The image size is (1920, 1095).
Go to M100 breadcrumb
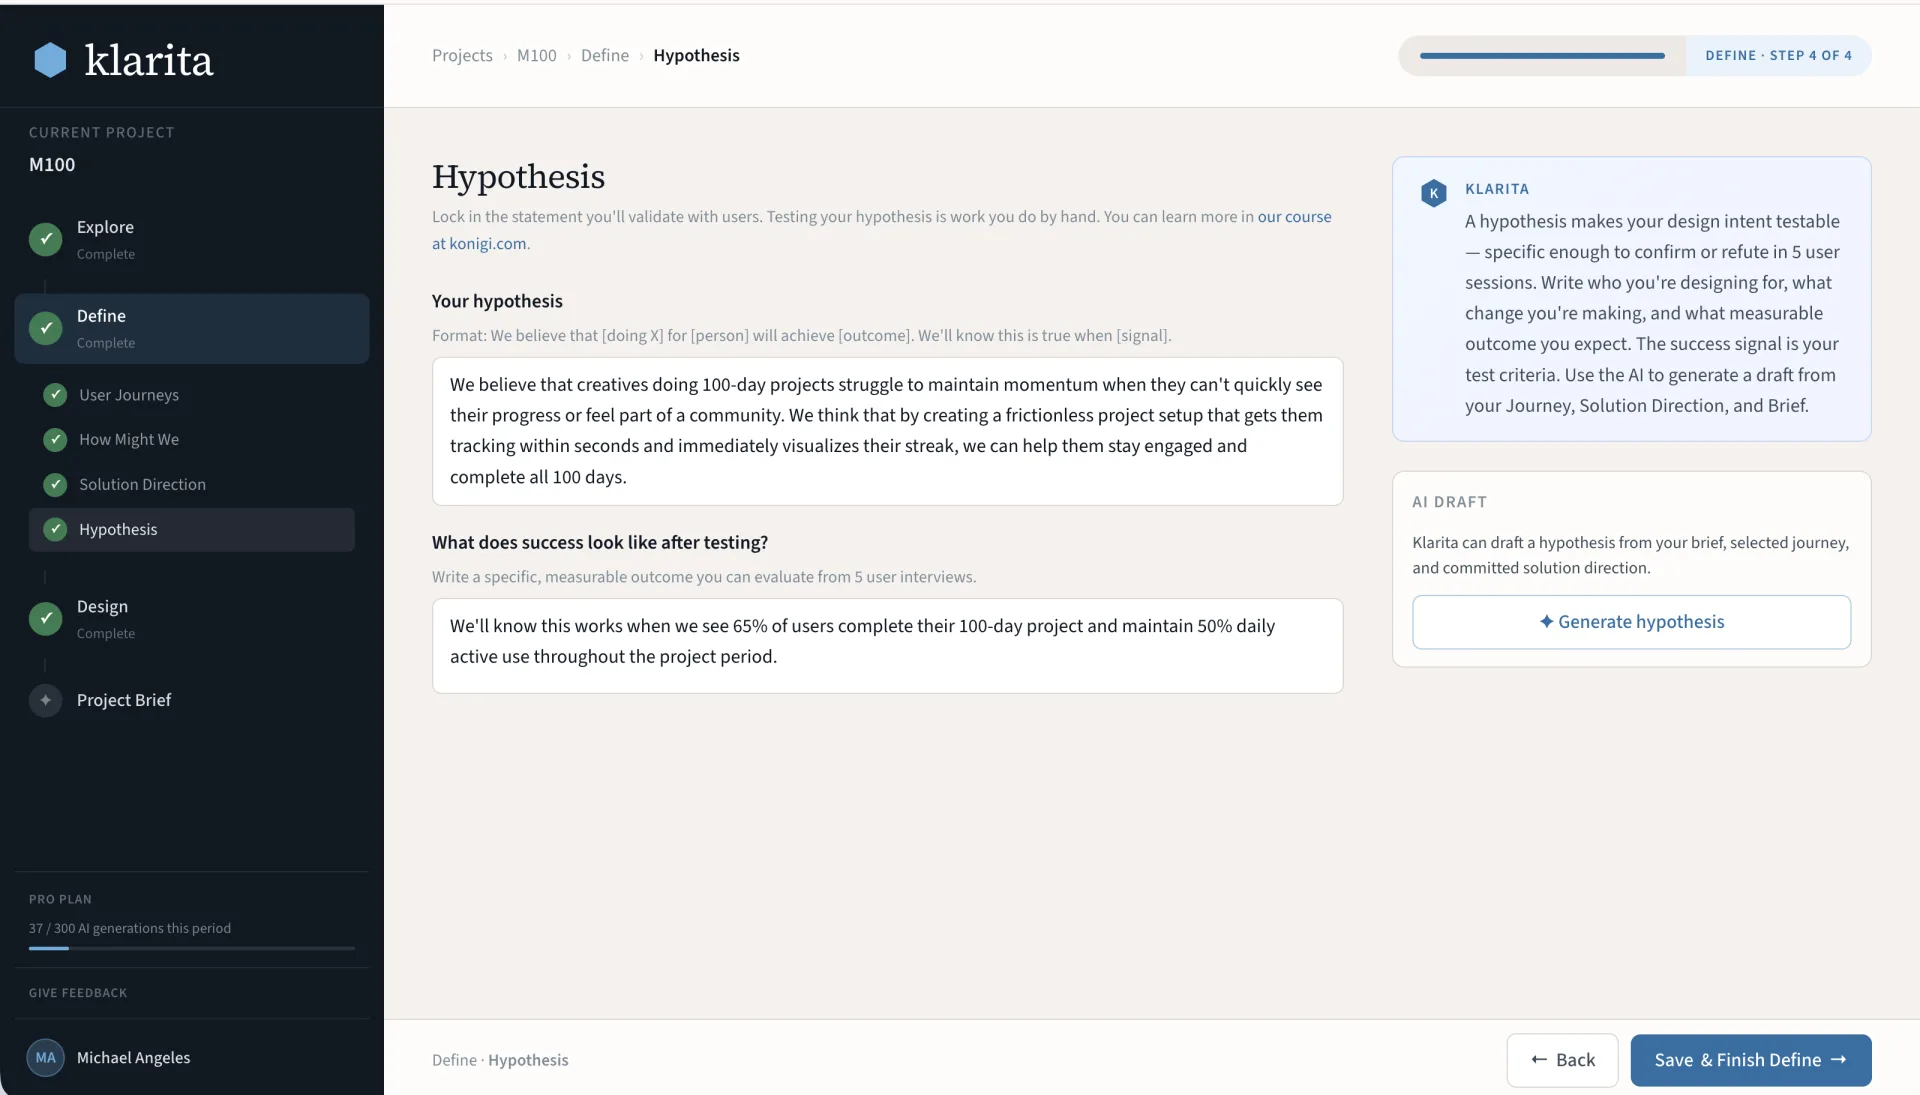tap(537, 56)
